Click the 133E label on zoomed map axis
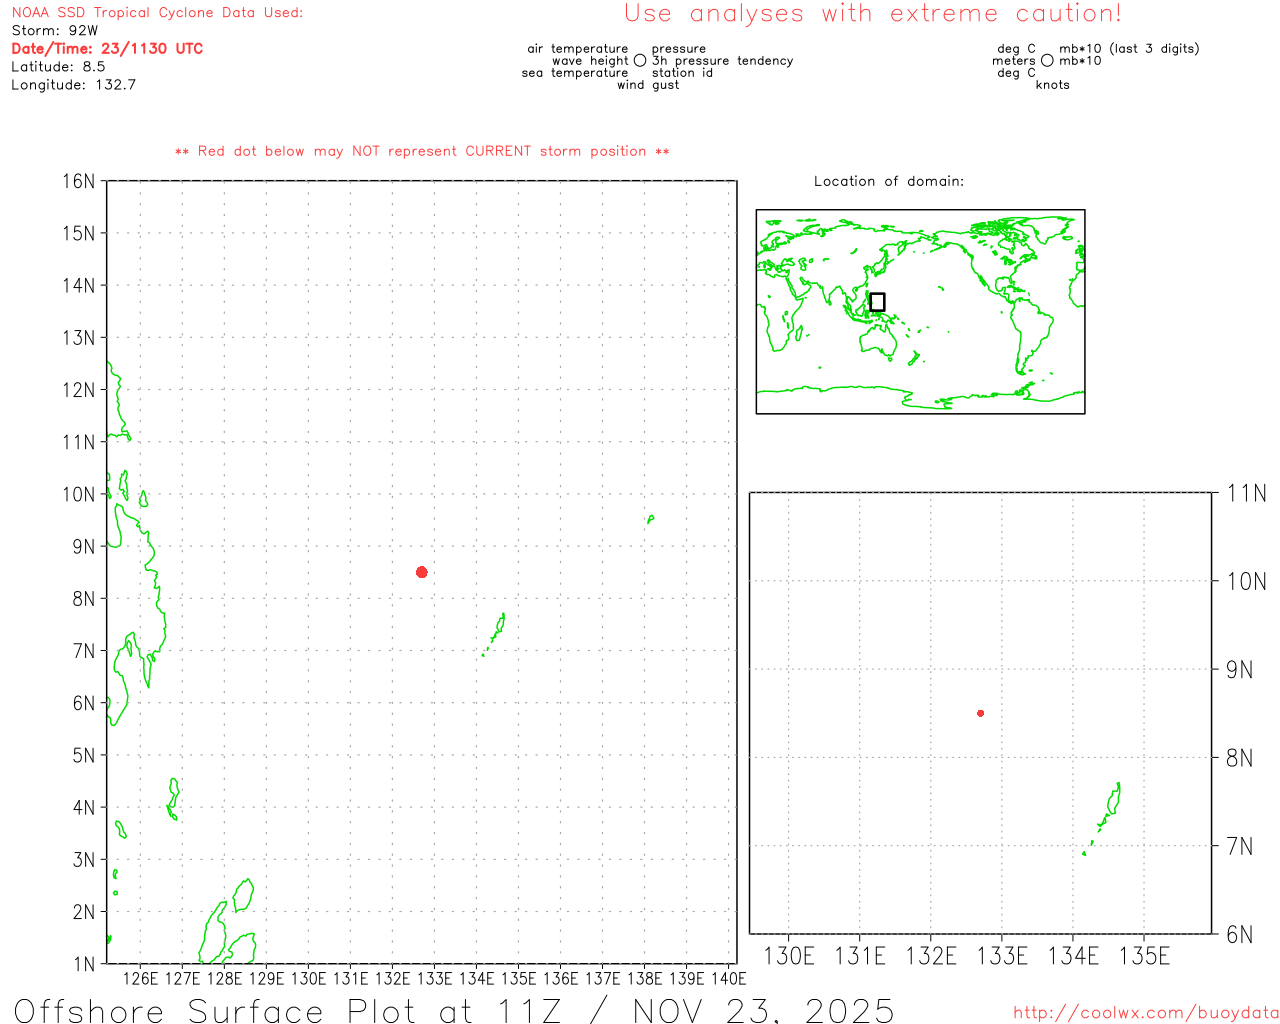 (x=1002, y=956)
